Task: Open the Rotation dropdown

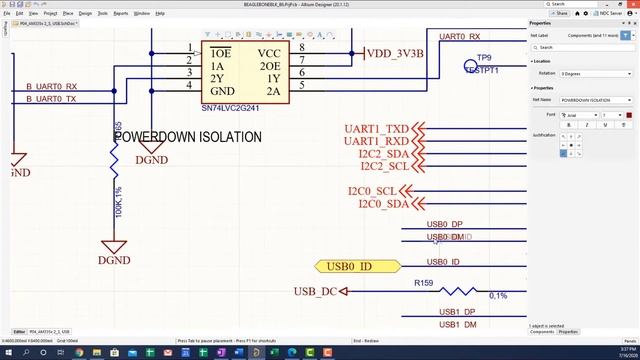Action: point(596,74)
